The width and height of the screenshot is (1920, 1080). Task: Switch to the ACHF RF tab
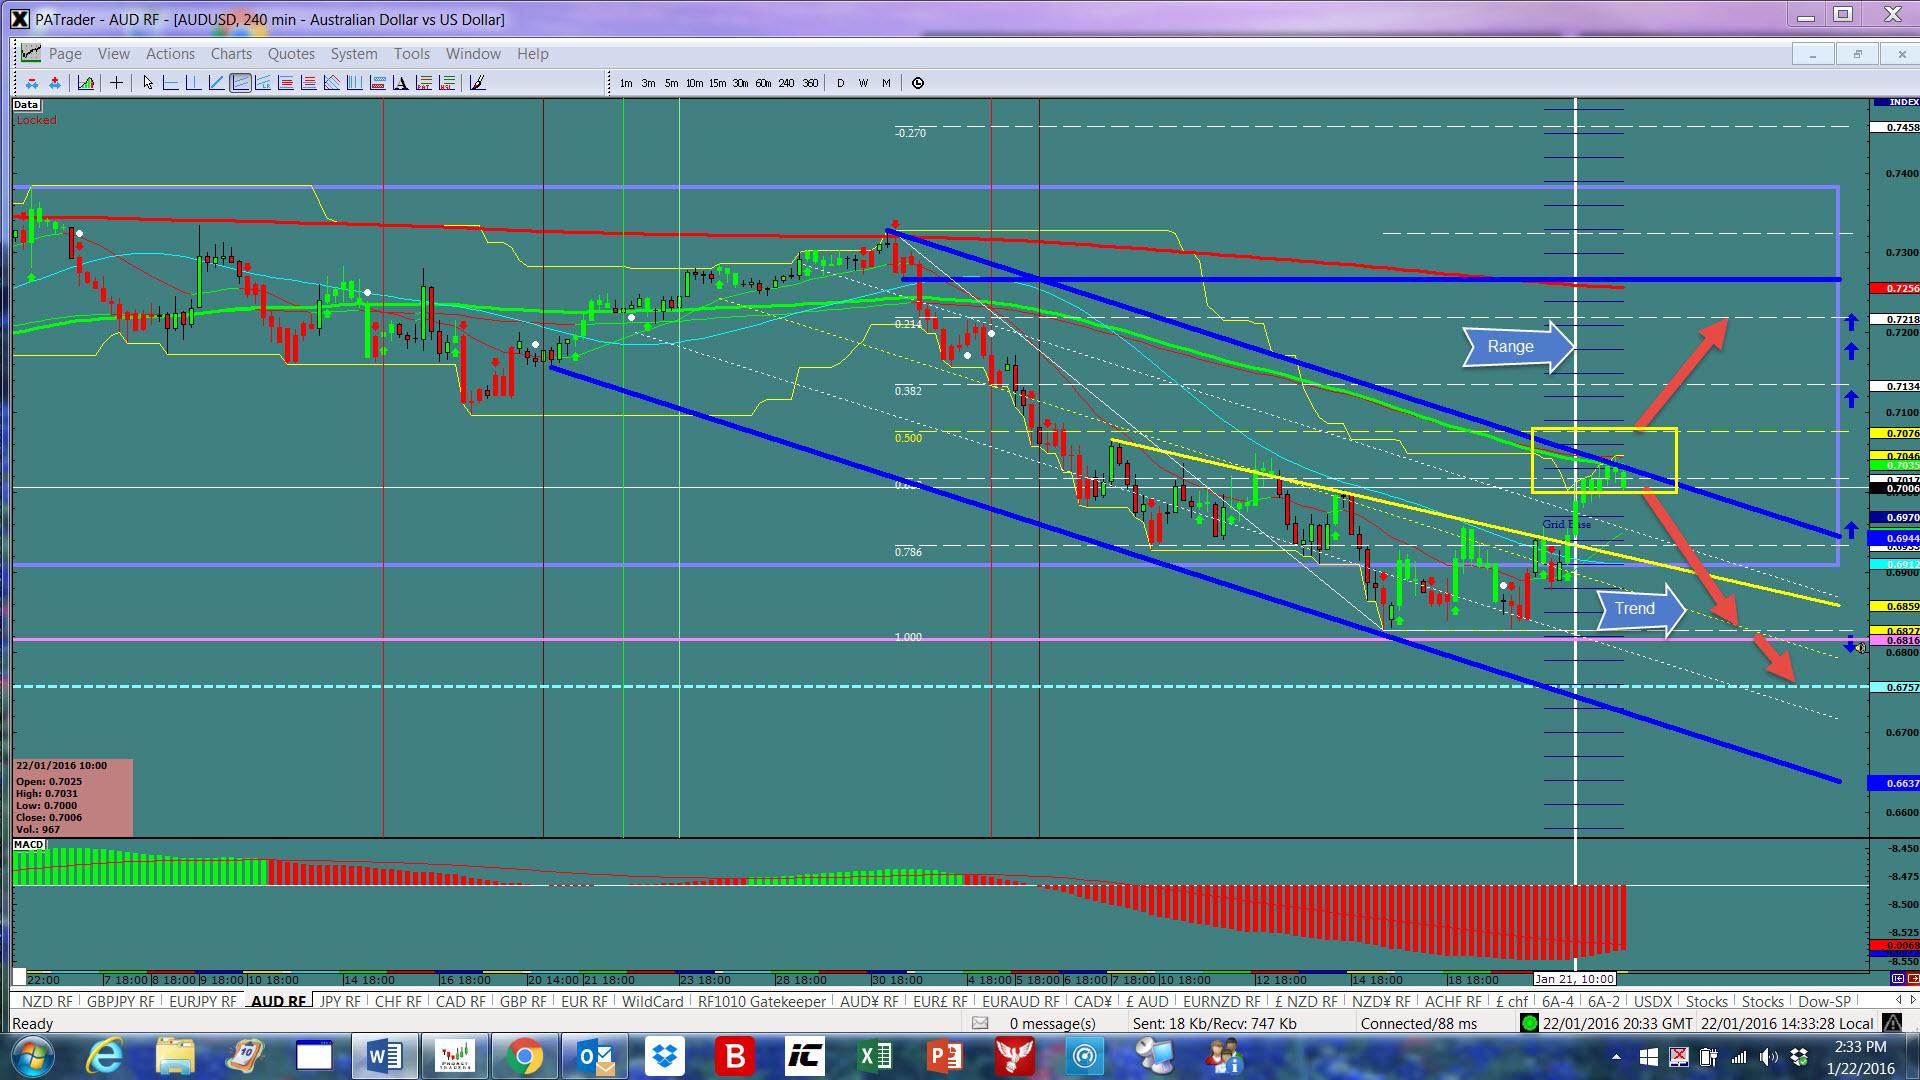(x=1452, y=1001)
